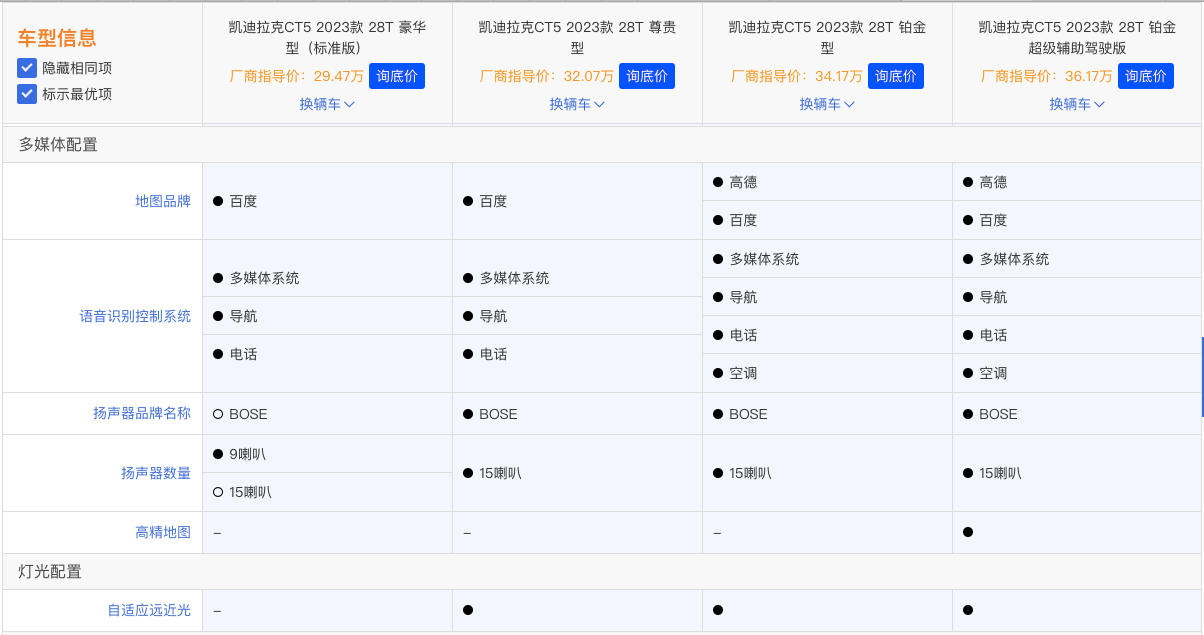Expand 换辆车 under the 28T 尊贵型 model
The image size is (1204, 635).
577,104
